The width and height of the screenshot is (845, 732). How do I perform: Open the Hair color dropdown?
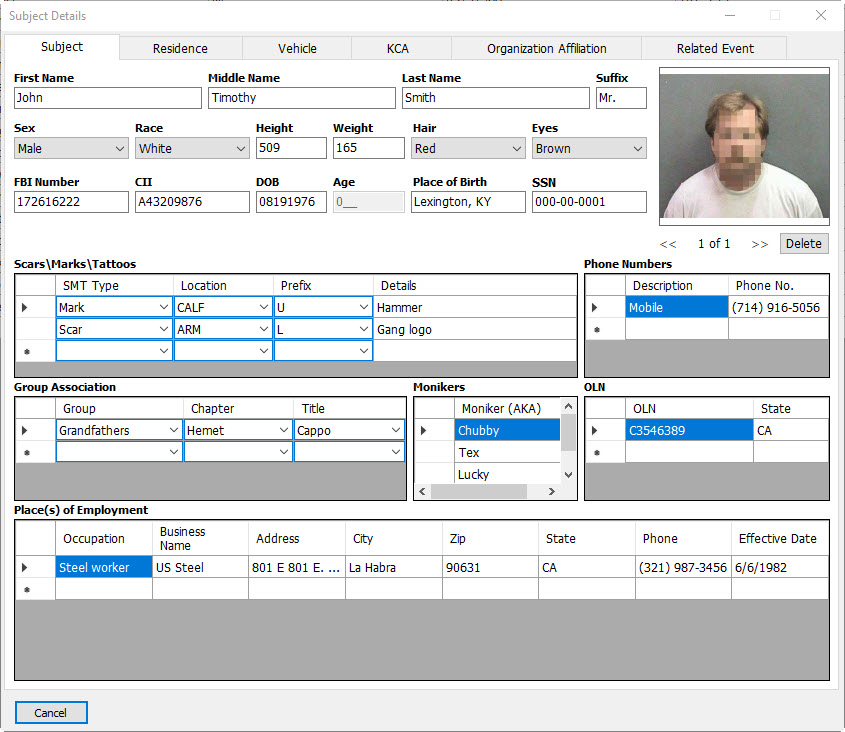coord(517,149)
